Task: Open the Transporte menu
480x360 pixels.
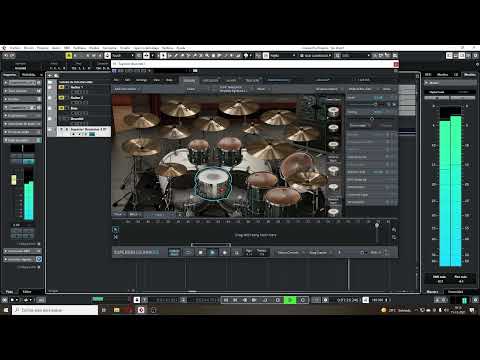Action: 109,48
